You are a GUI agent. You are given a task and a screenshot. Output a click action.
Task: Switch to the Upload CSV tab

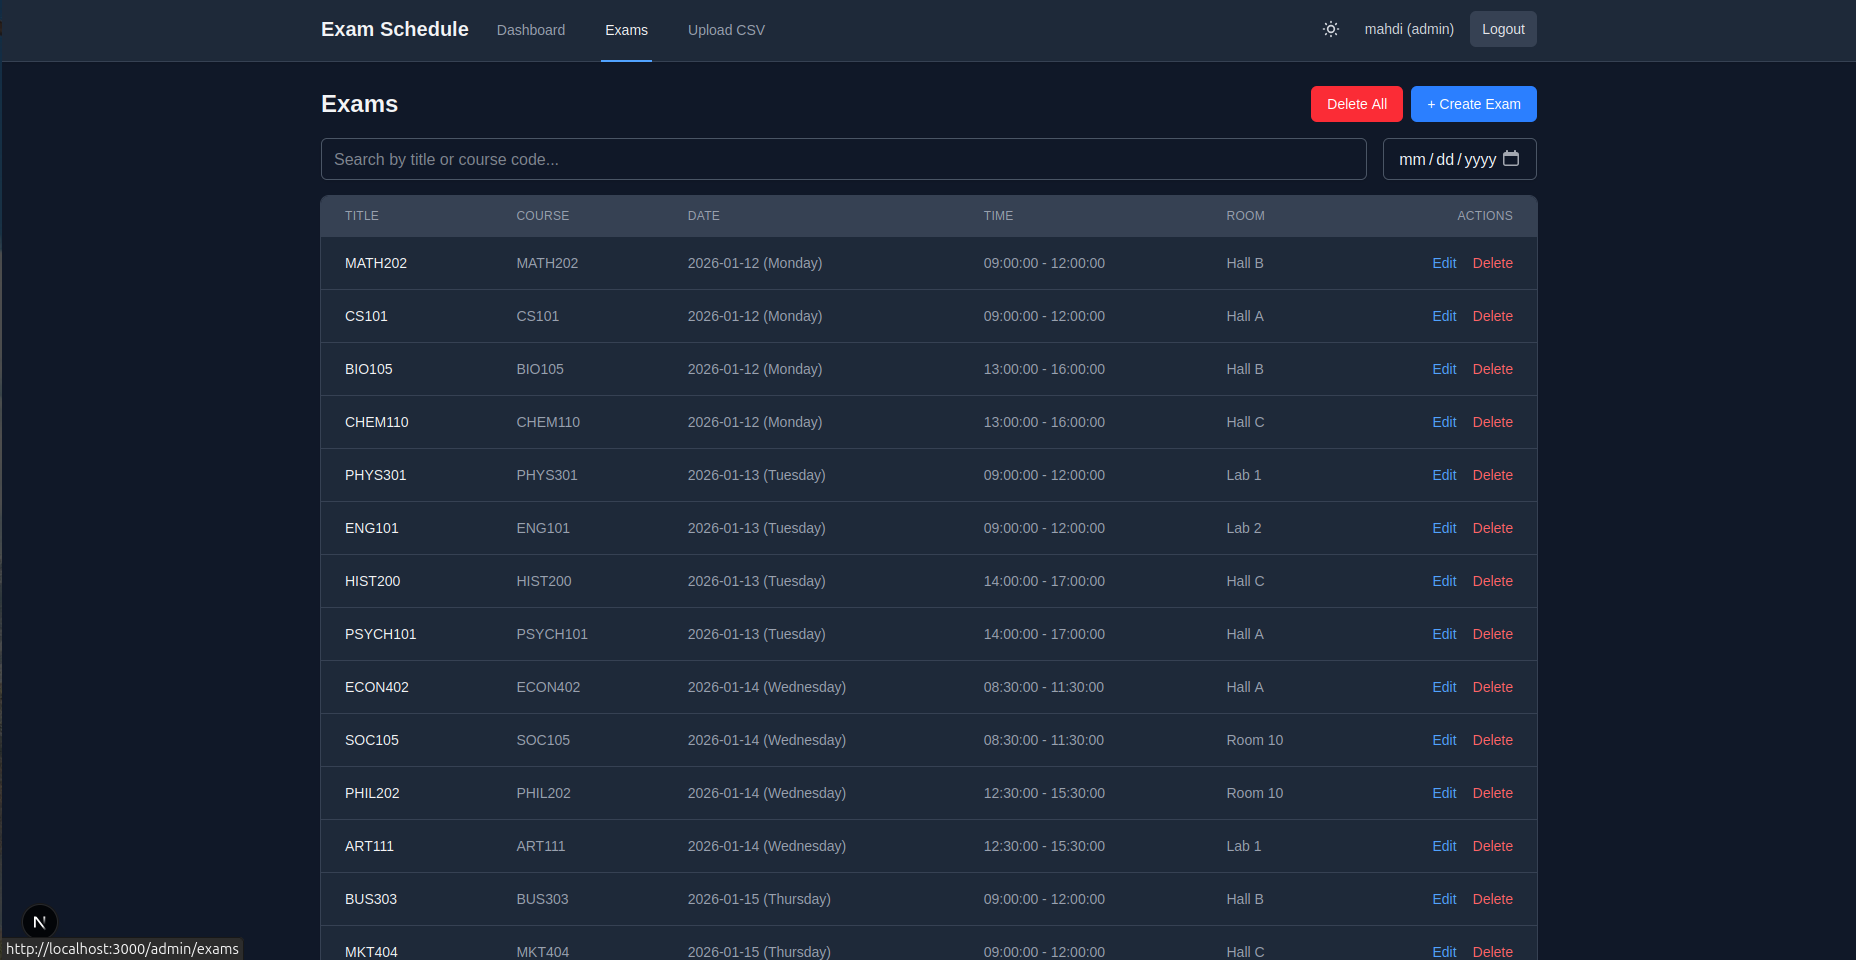[726, 30]
